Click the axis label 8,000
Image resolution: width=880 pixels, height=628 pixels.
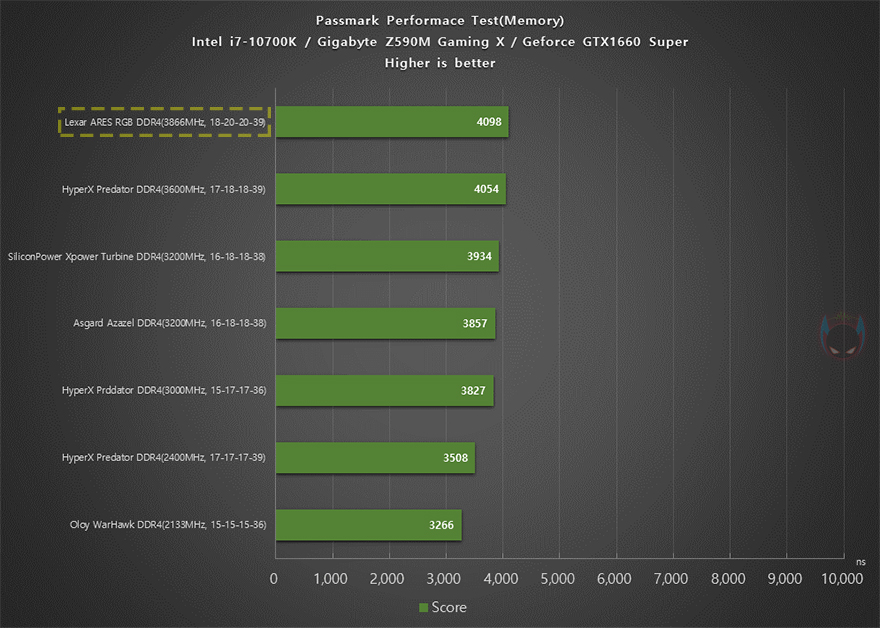coord(728,579)
